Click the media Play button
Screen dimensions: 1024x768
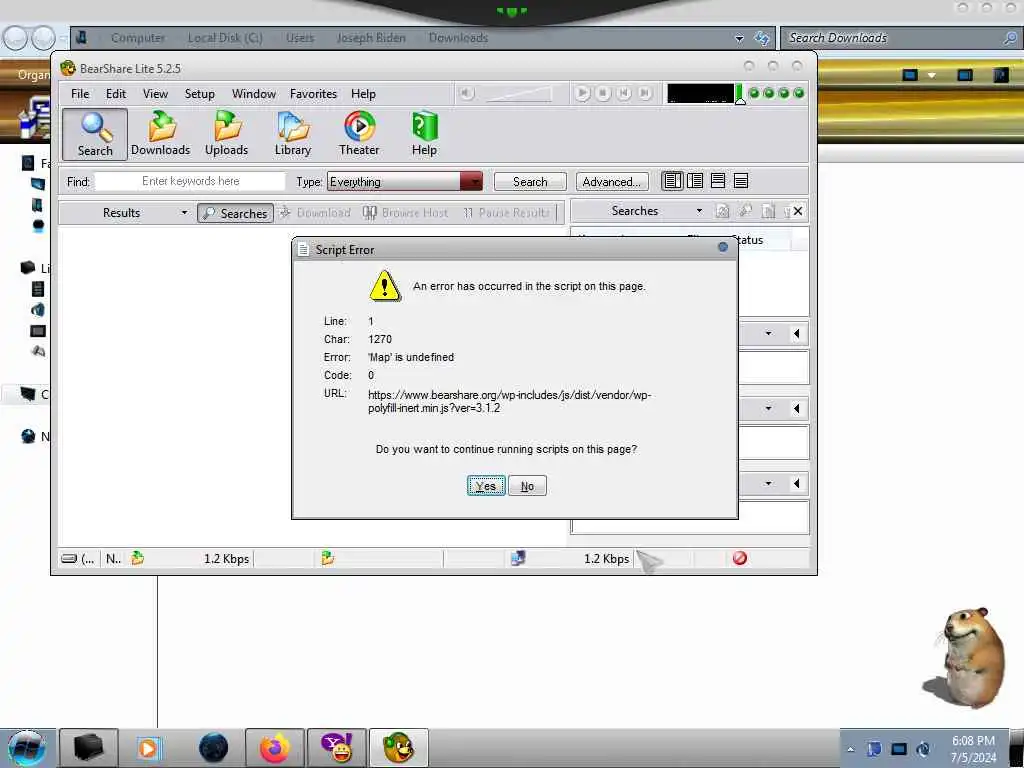tap(582, 93)
